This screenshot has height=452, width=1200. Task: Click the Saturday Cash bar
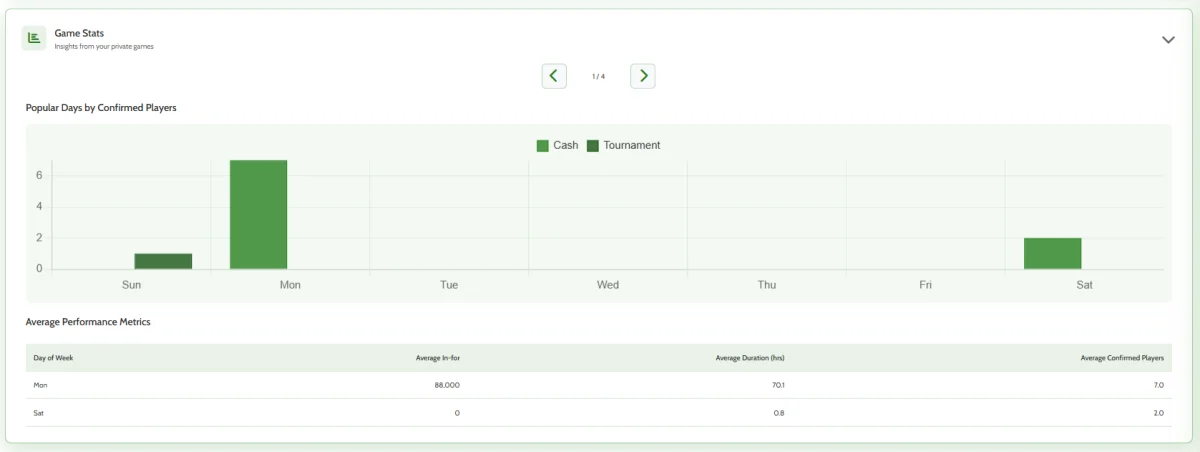pyautogui.click(x=1052, y=253)
